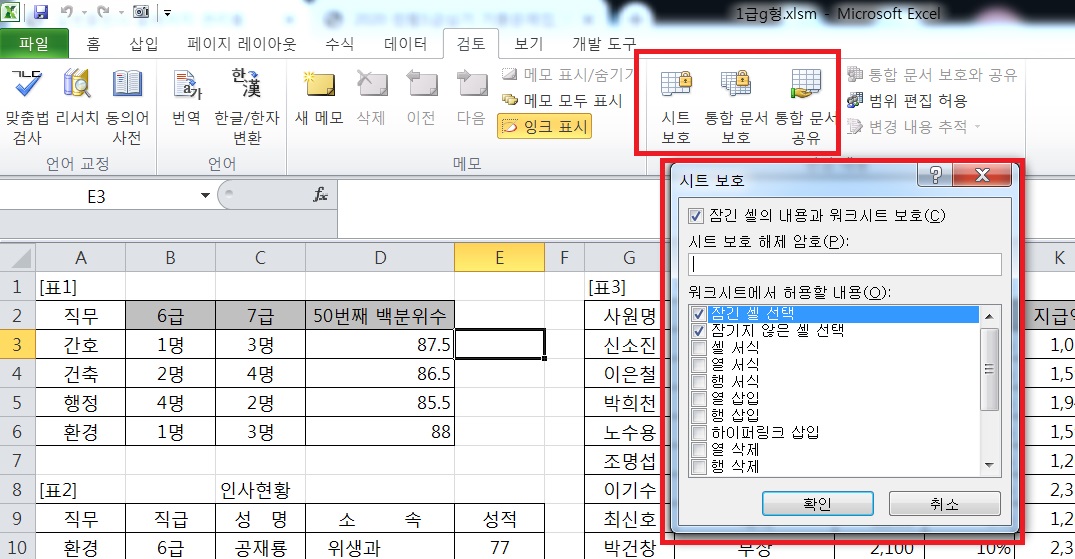Expand the Name Box dropdown arrow

point(206,196)
